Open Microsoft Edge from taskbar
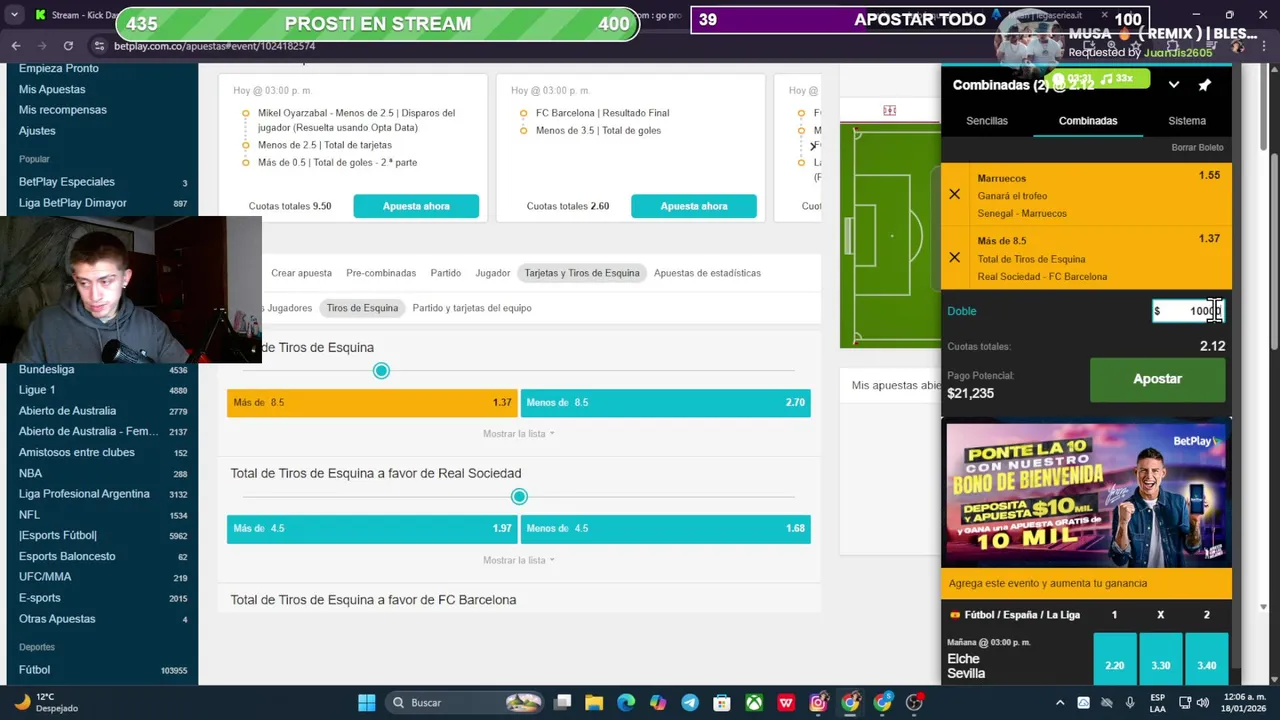1280x720 pixels. (x=626, y=702)
